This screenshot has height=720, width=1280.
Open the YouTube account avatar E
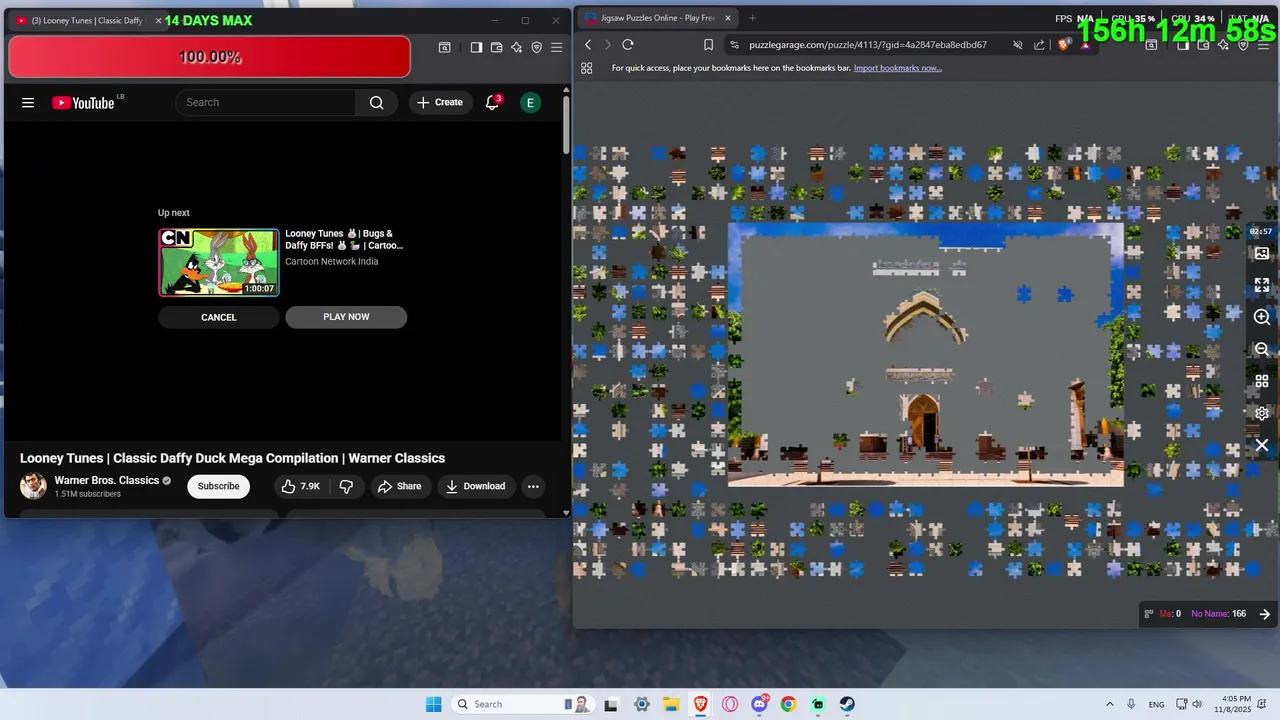pos(530,102)
